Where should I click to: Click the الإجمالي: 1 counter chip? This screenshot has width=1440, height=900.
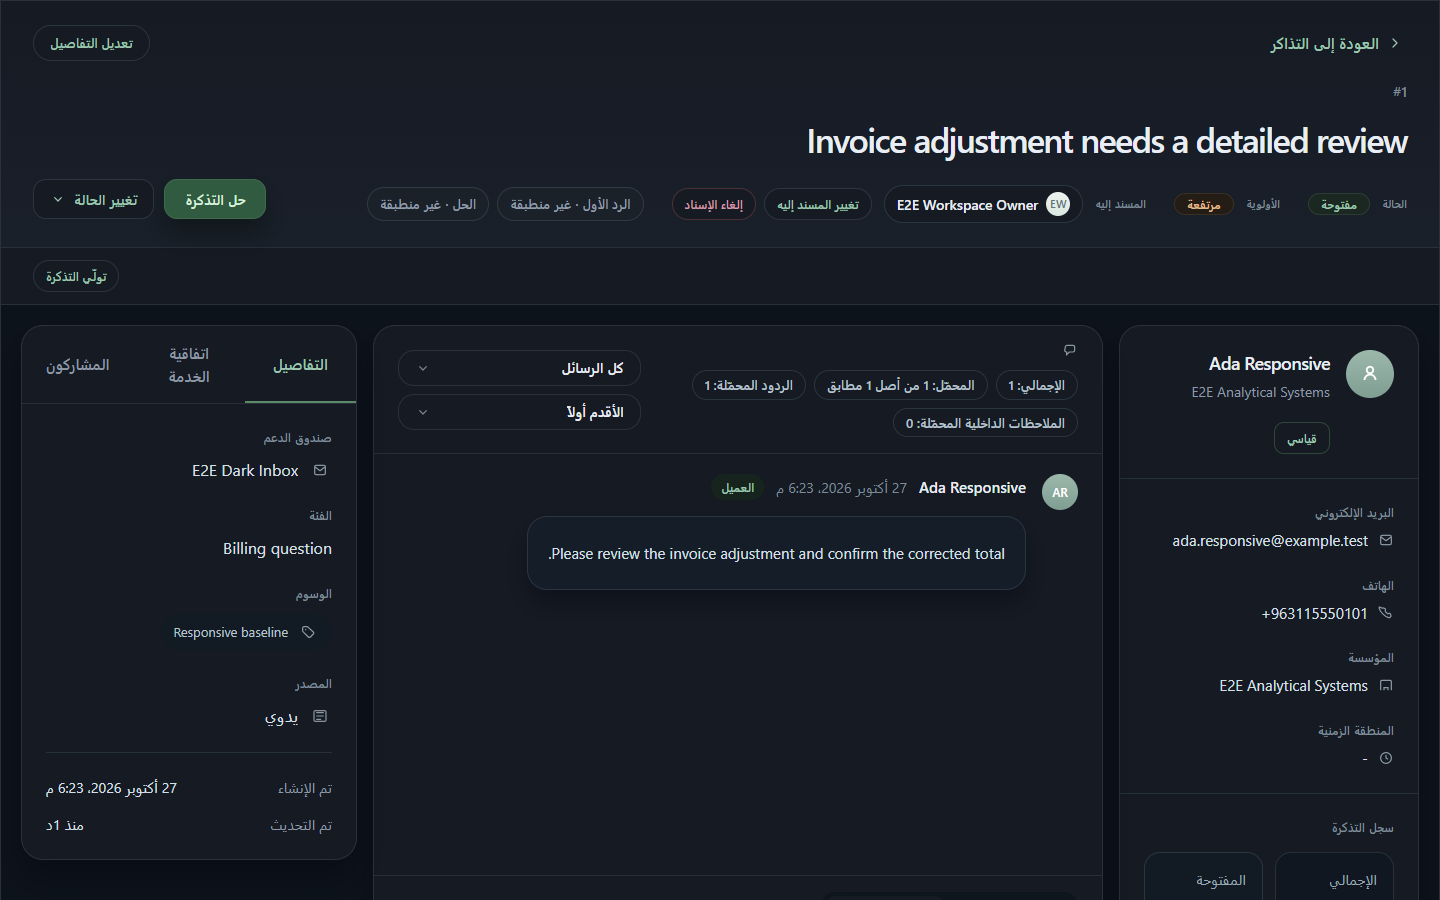pos(1037,385)
